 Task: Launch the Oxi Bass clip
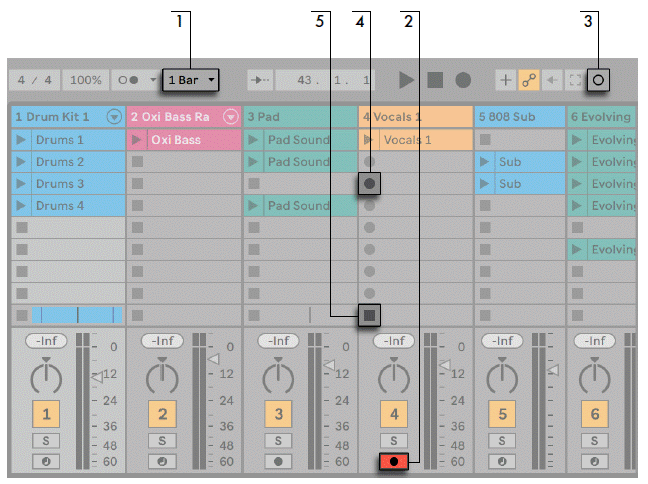(x=138, y=140)
